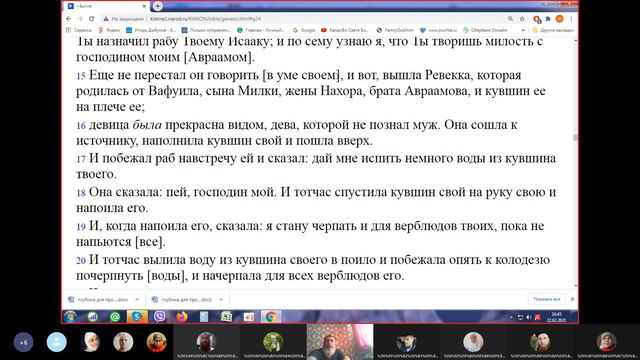Open the 'Письмо отправлен' bookmark
Viewport: 640px width, 360px height.
(x=206, y=30)
